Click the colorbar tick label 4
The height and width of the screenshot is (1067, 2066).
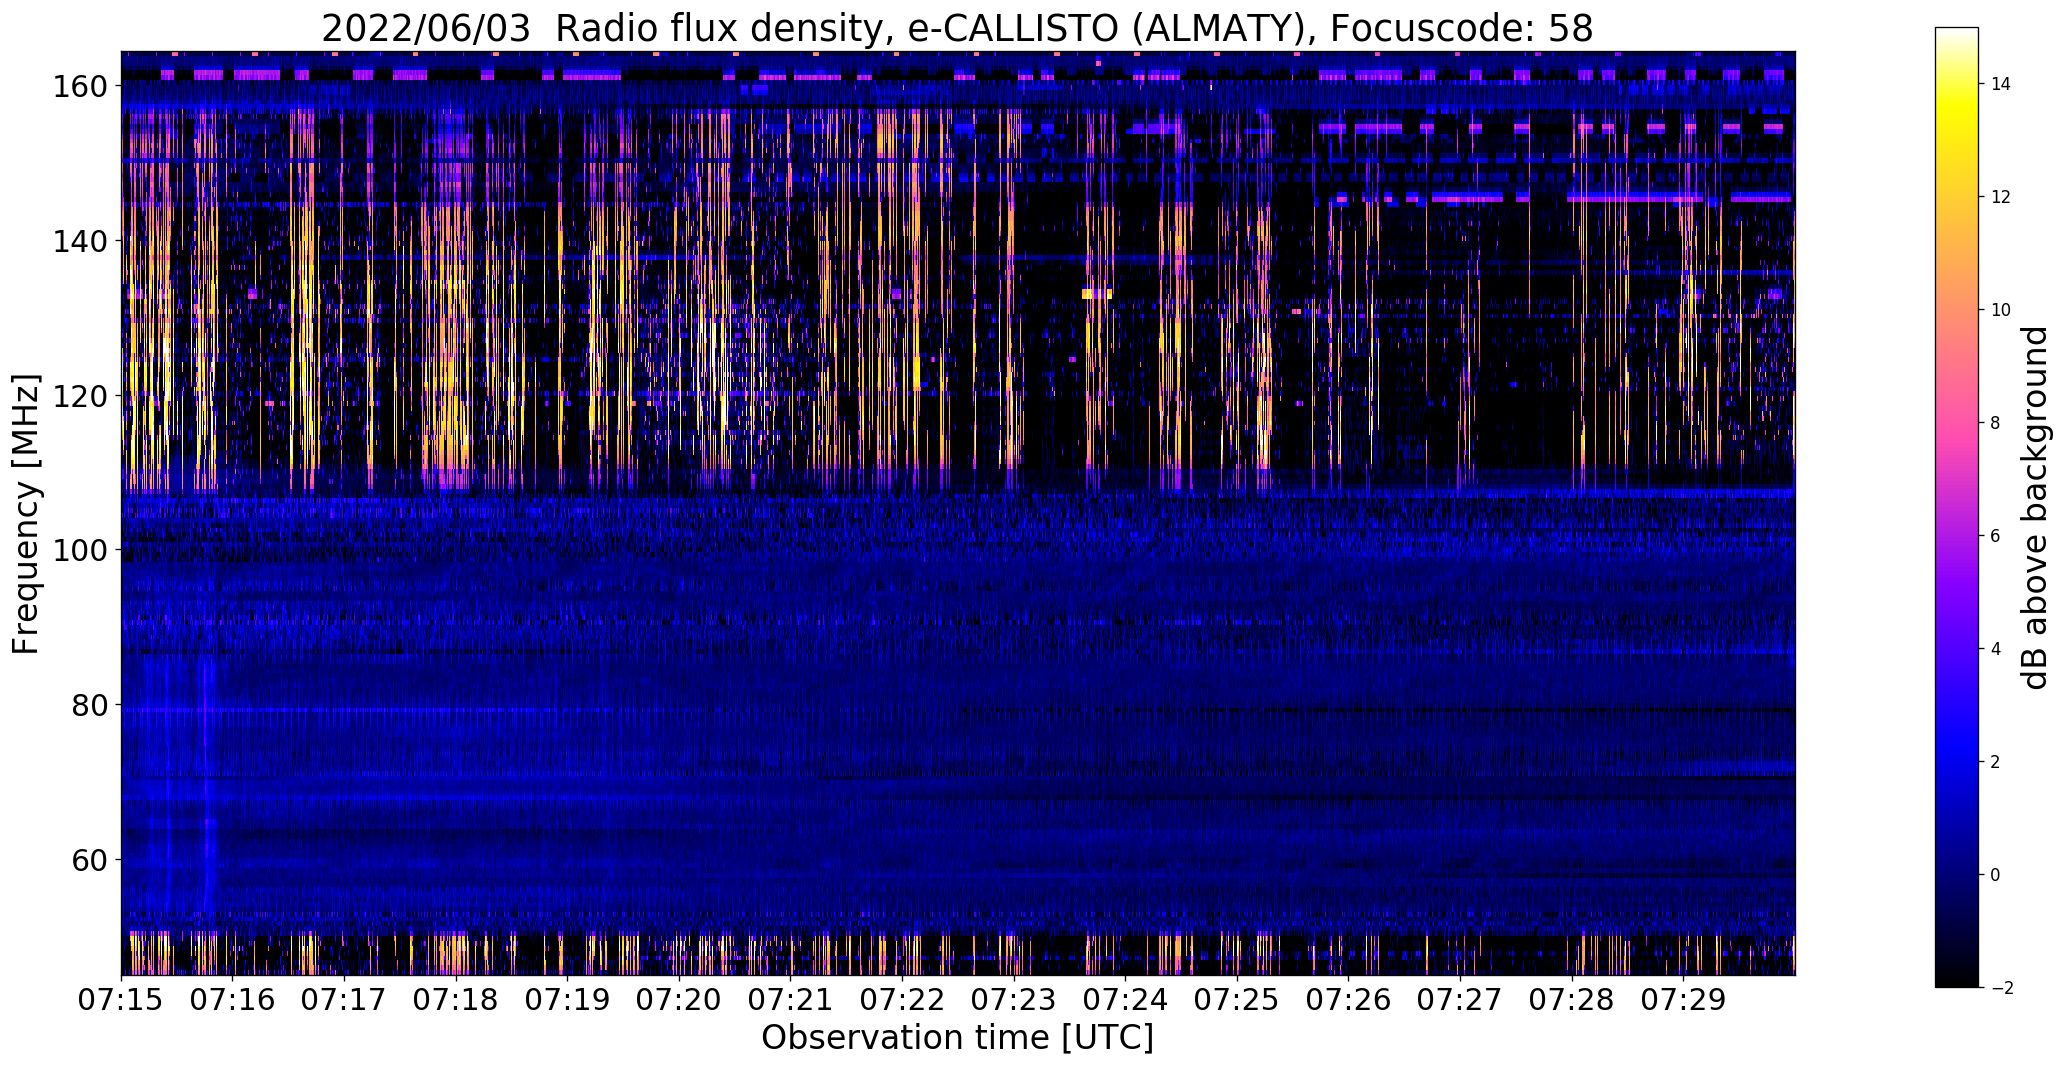click(x=1996, y=649)
